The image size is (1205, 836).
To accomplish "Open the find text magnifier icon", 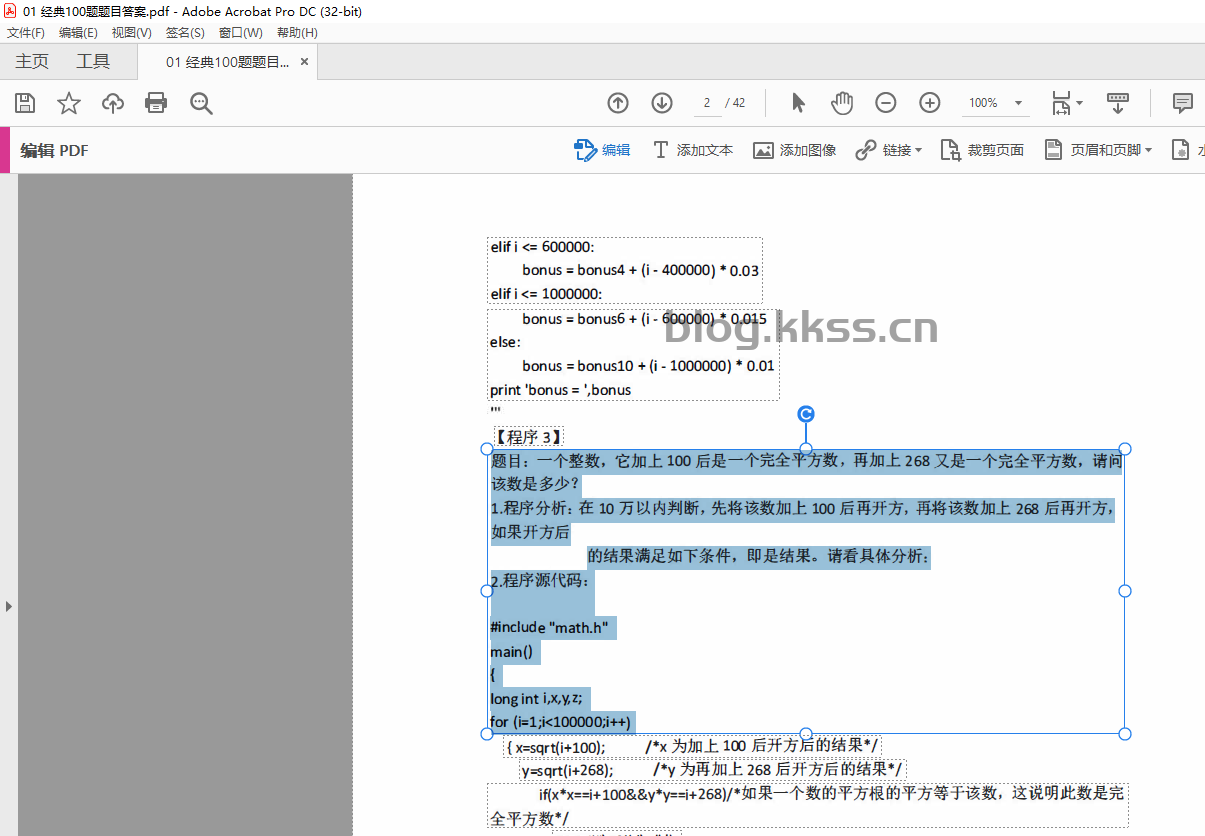I will pos(201,103).
